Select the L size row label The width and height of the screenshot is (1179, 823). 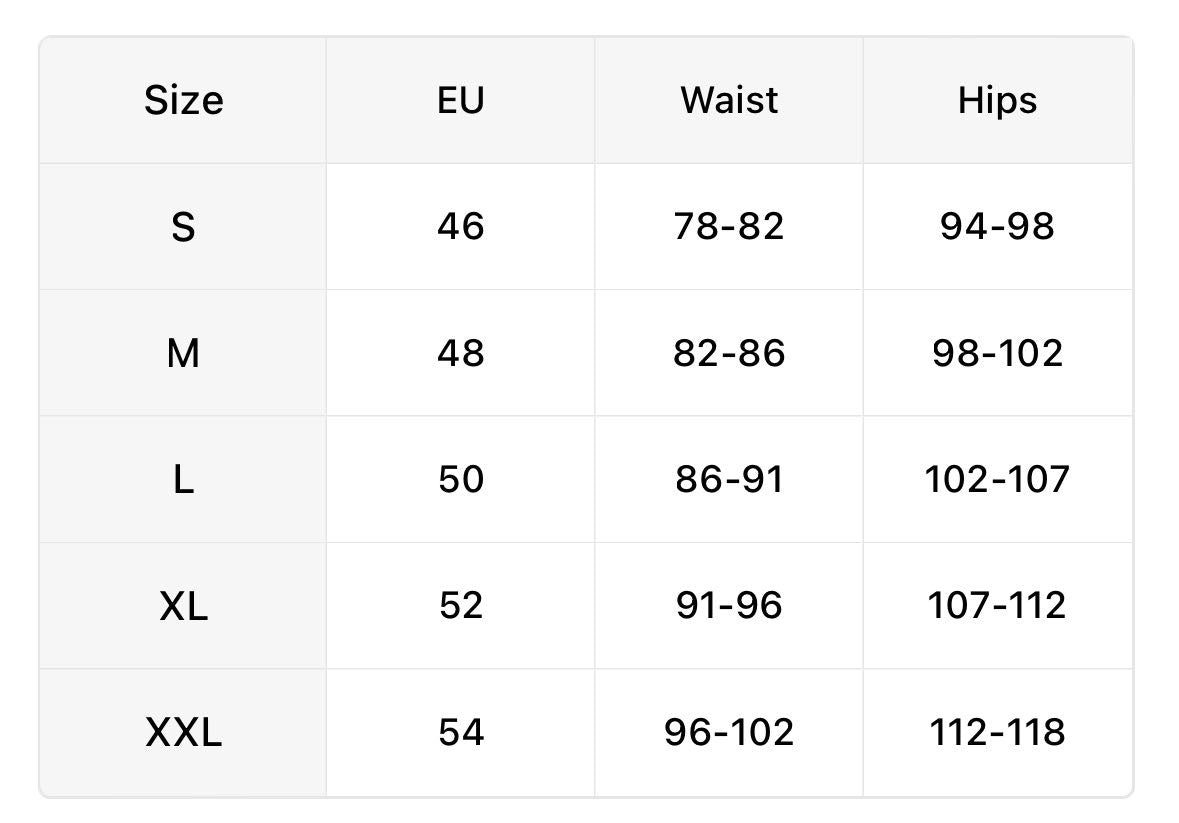pos(183,480)
